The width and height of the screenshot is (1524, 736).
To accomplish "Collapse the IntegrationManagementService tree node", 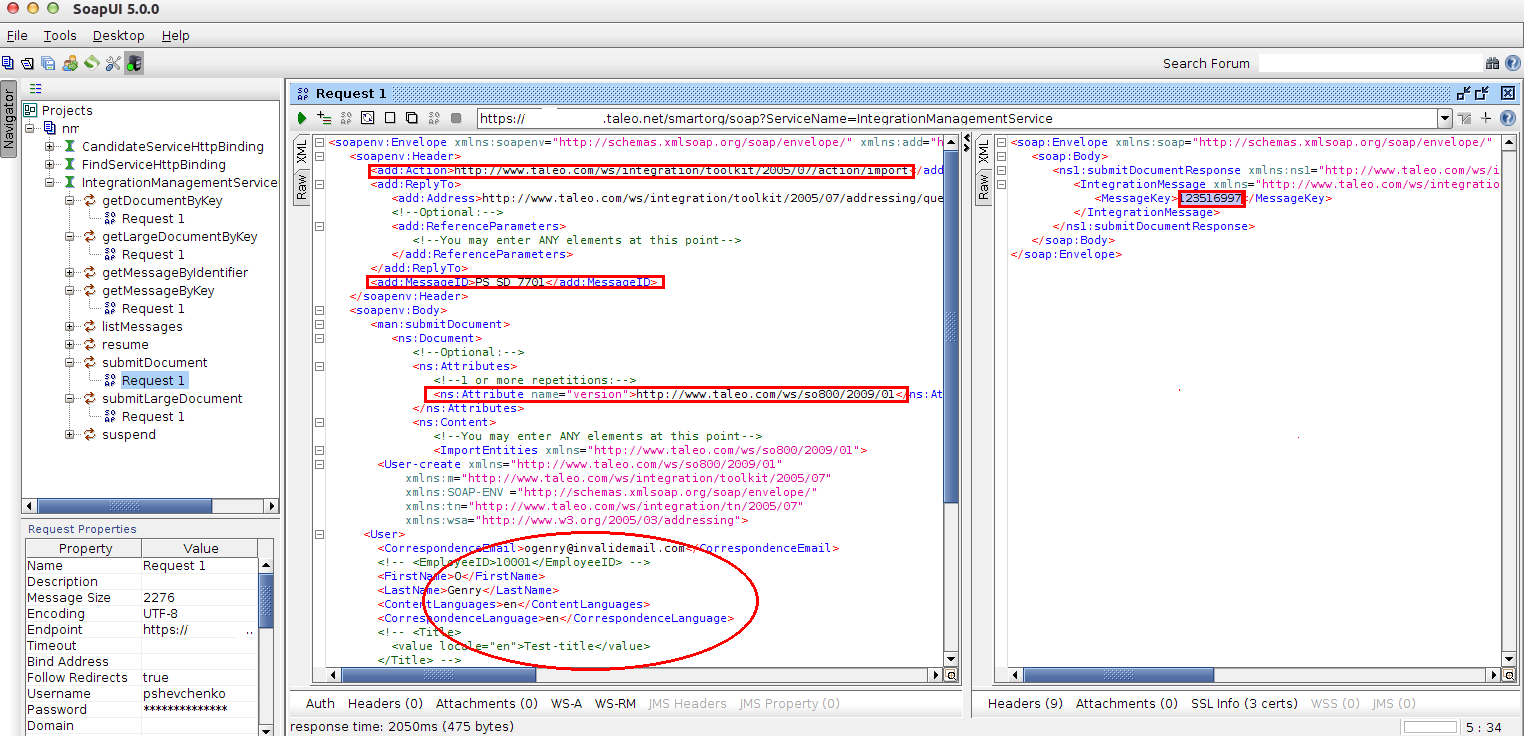I will (50, 183).
